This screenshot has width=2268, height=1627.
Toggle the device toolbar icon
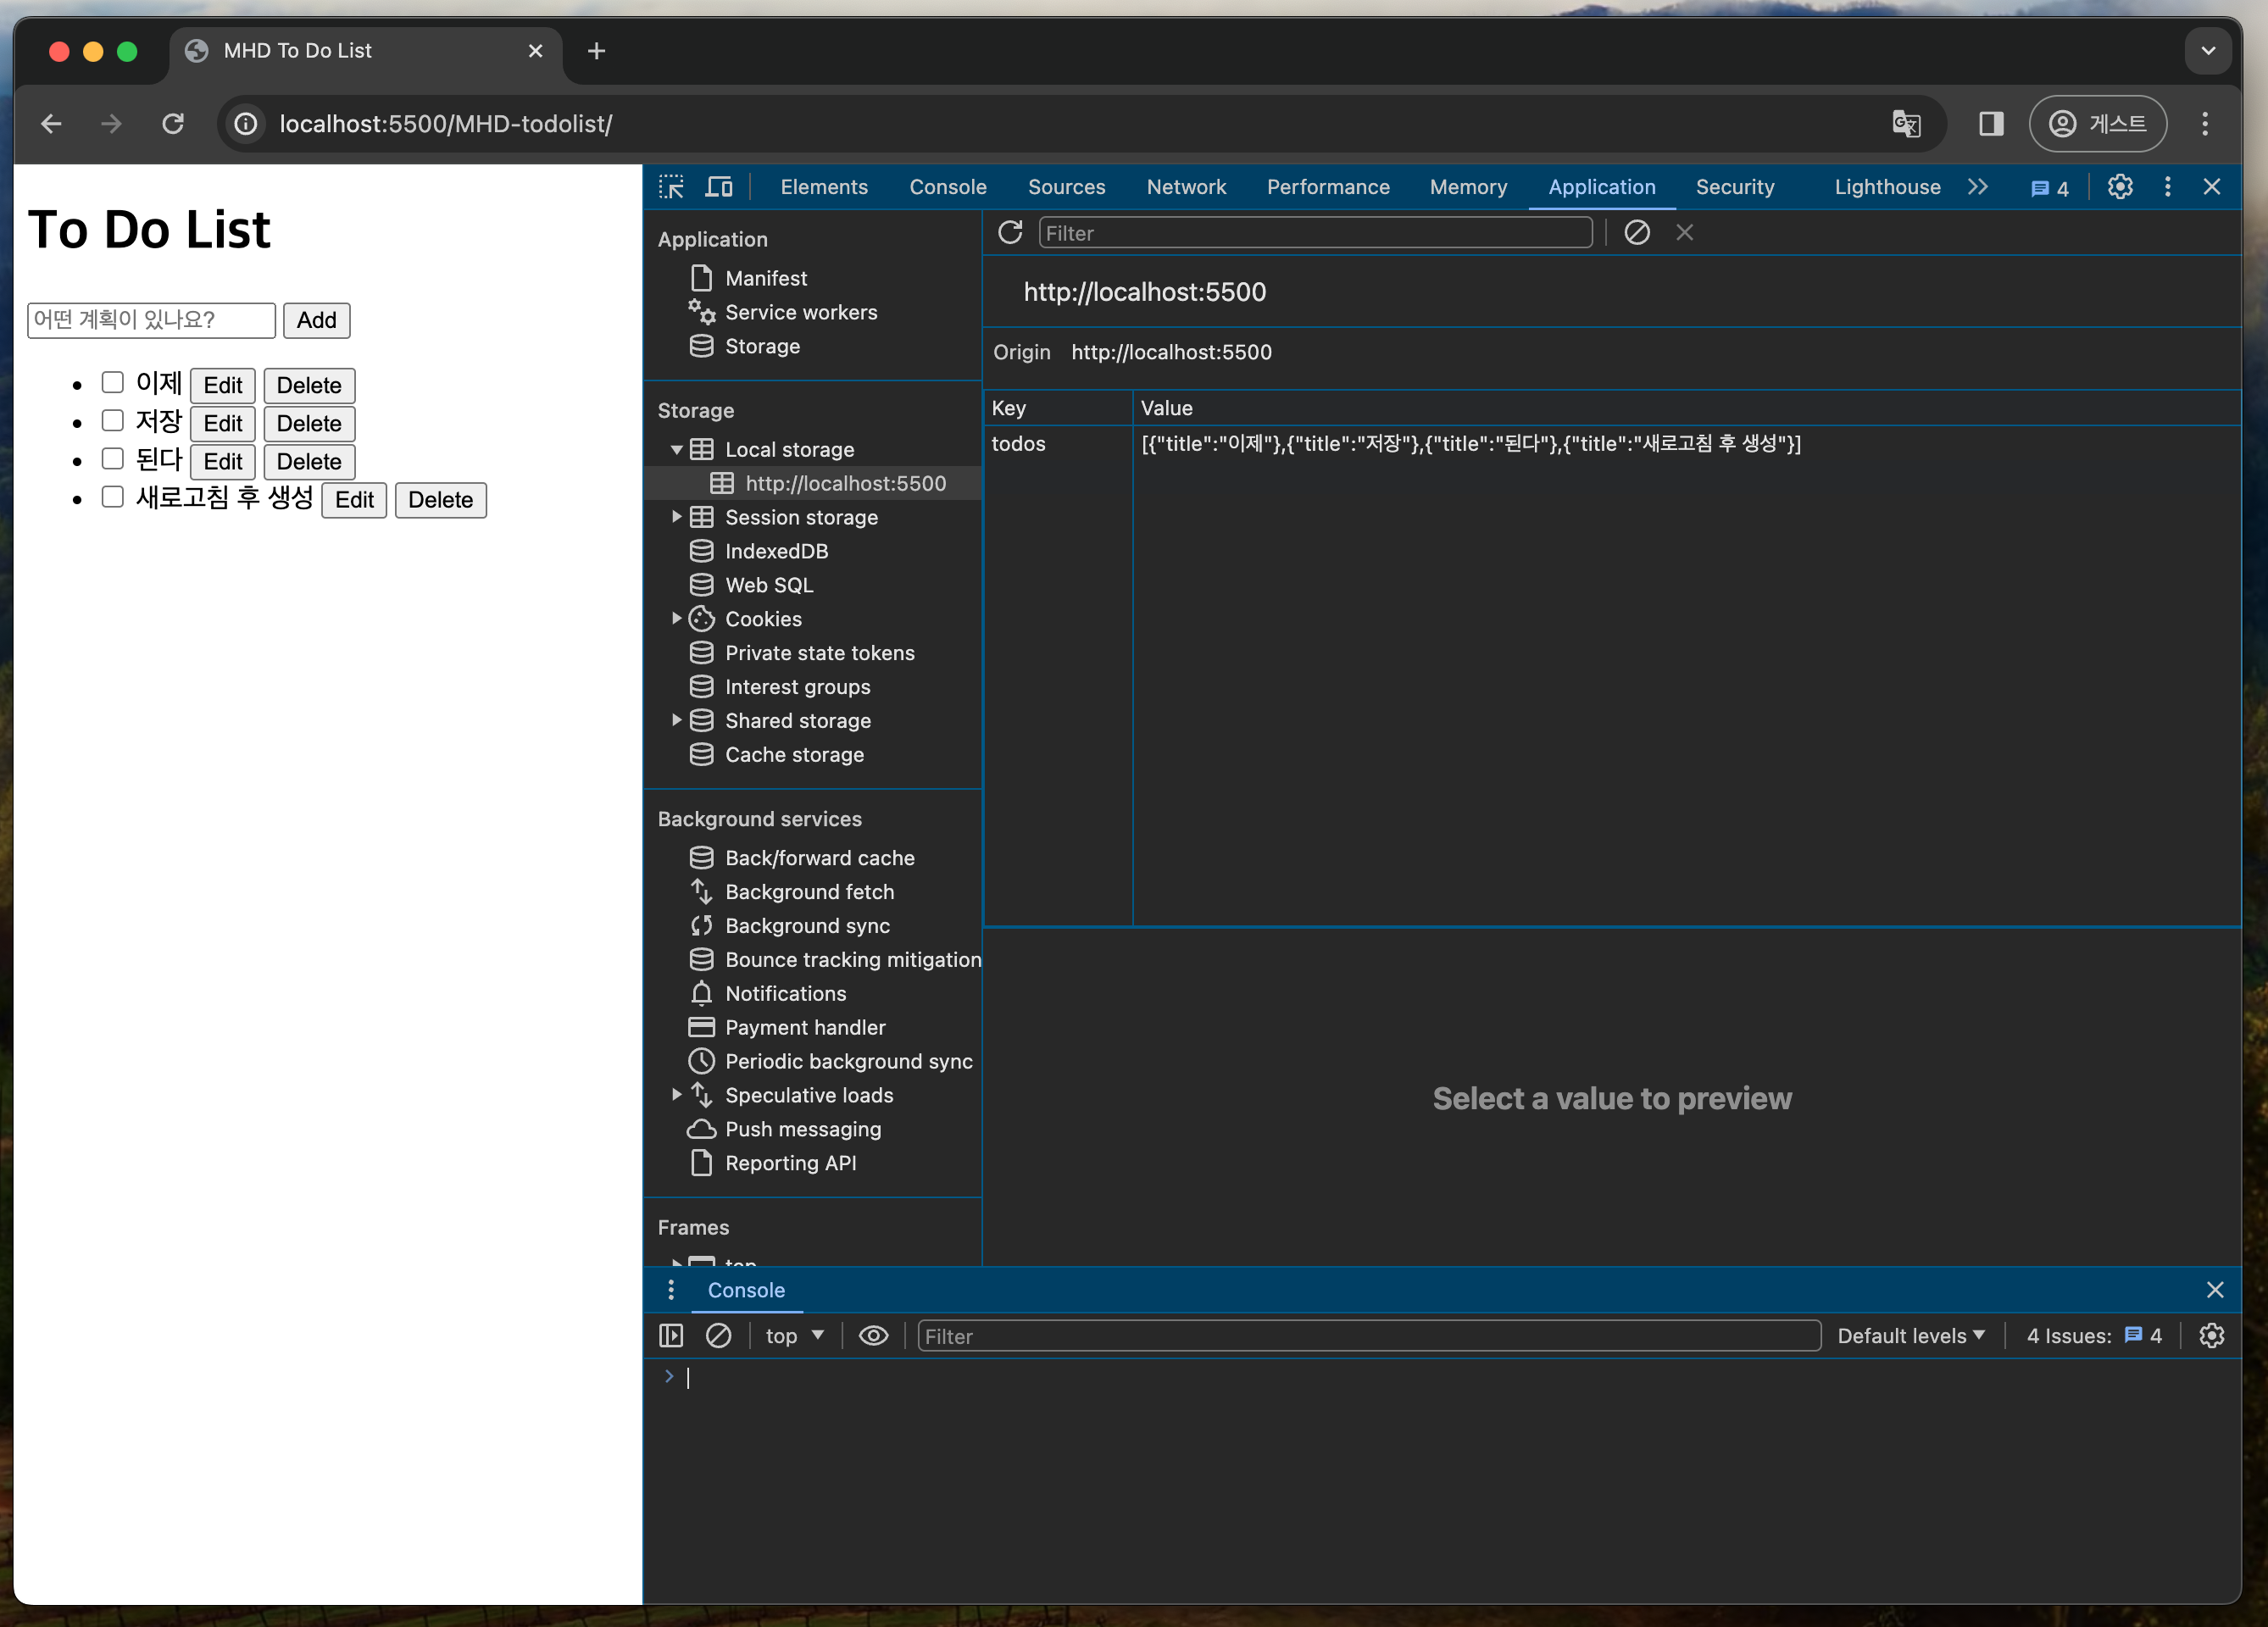click(719, 187)
